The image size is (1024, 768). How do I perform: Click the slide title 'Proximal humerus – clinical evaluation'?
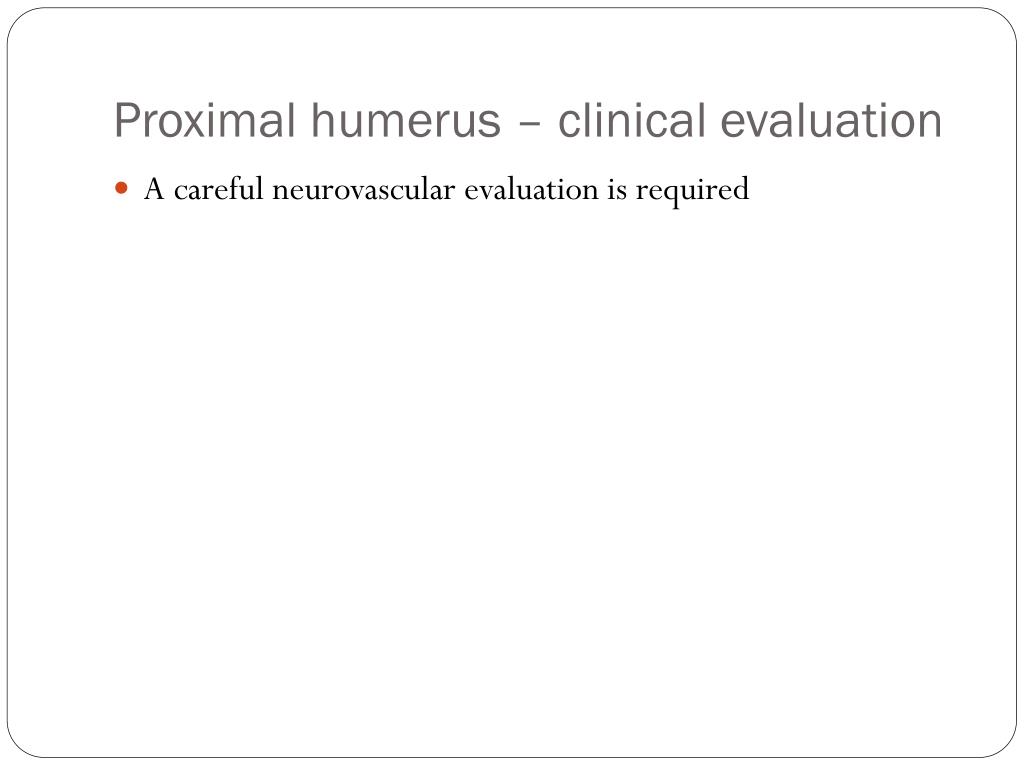[528, 121]
